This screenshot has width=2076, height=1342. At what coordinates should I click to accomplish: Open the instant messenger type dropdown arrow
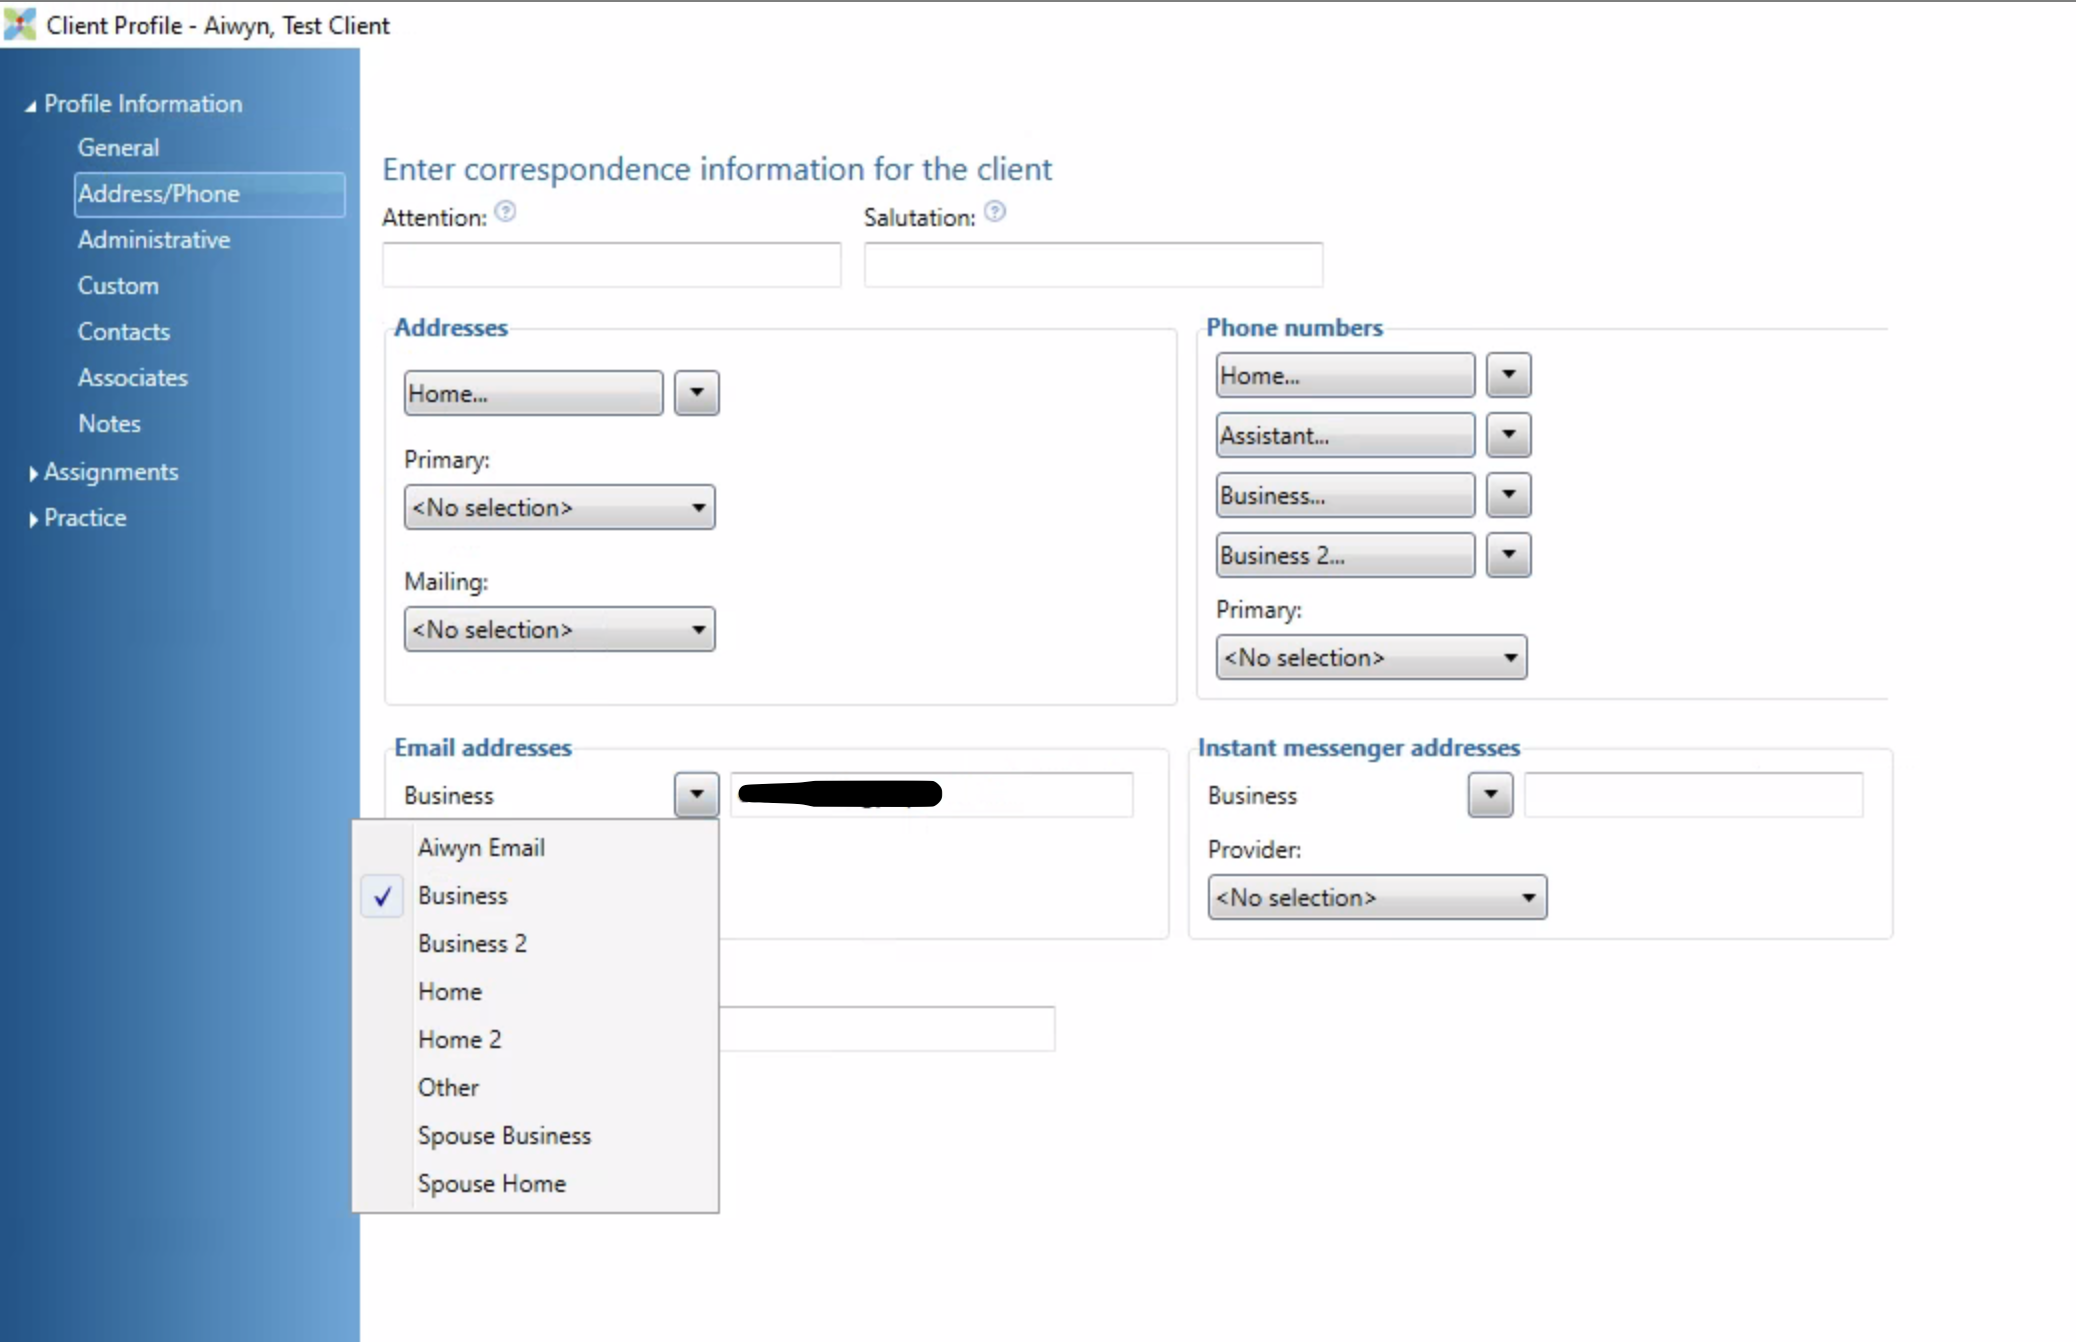pos(1491,795)
